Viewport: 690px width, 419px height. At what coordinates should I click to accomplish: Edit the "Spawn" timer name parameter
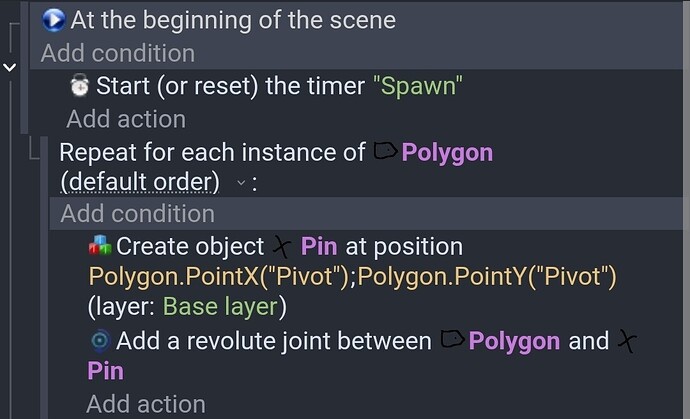(x=417, y=86)
